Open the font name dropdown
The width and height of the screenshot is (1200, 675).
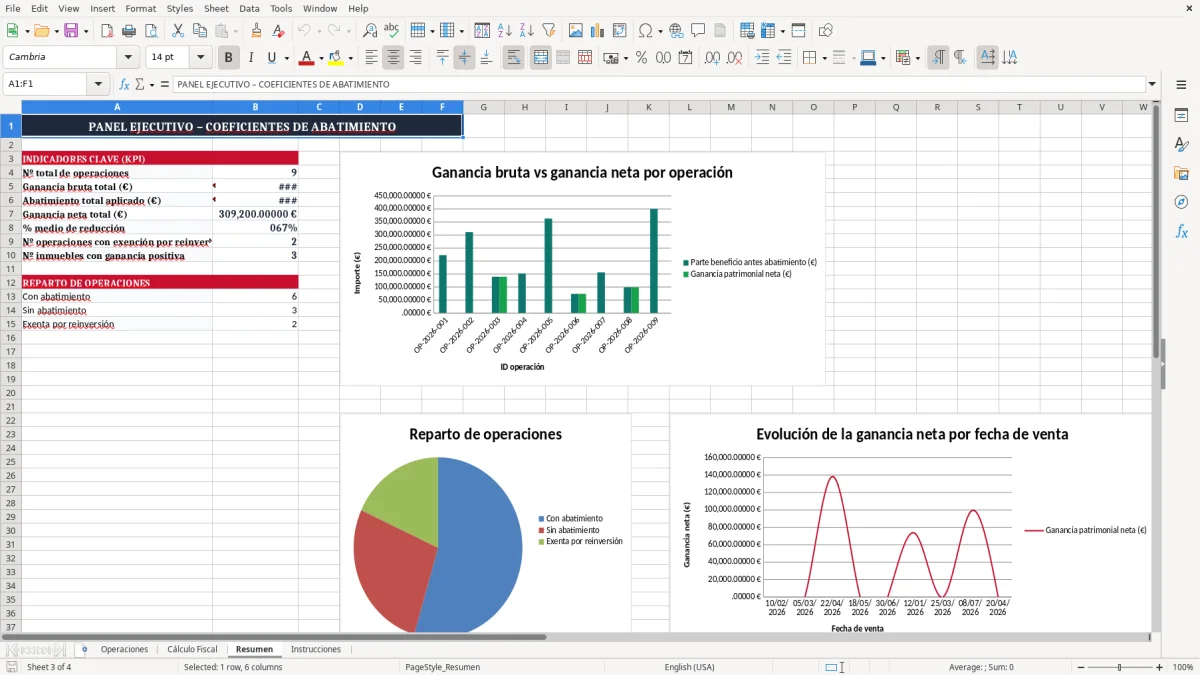coord(128,58)
